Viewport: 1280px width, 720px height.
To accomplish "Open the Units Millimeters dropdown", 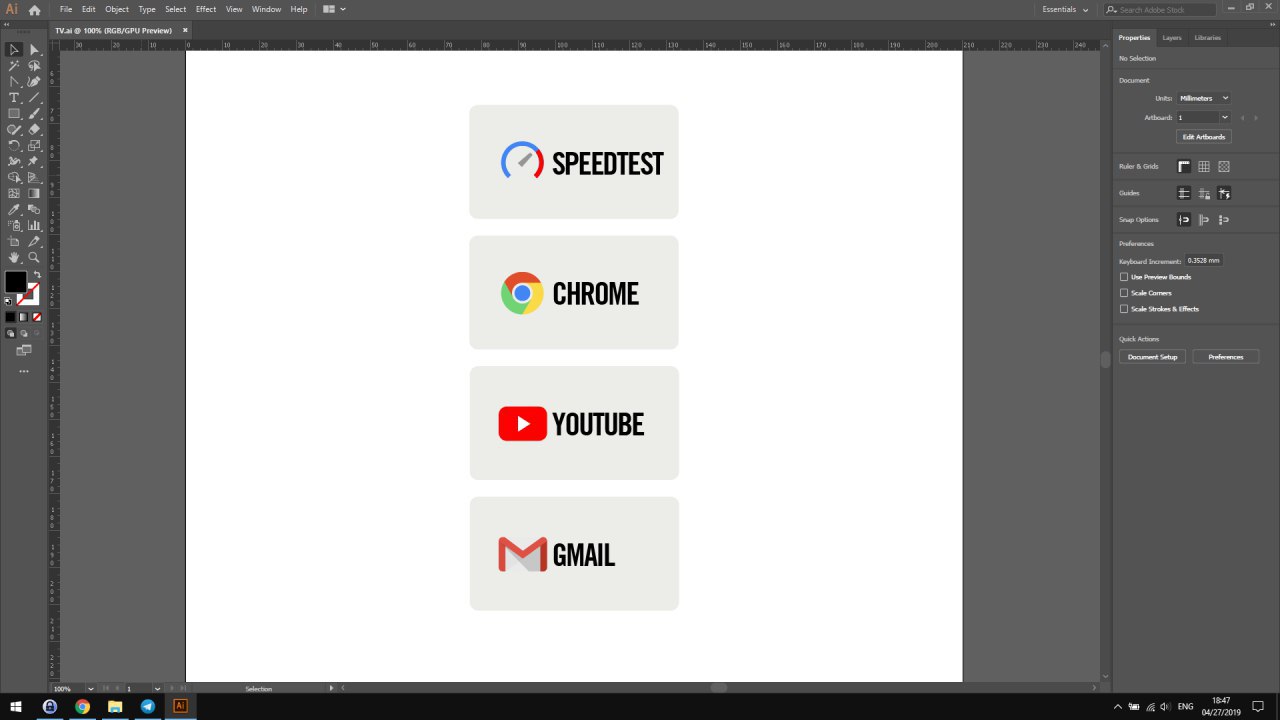I will pyautogui.click(x=1204, y=98).
